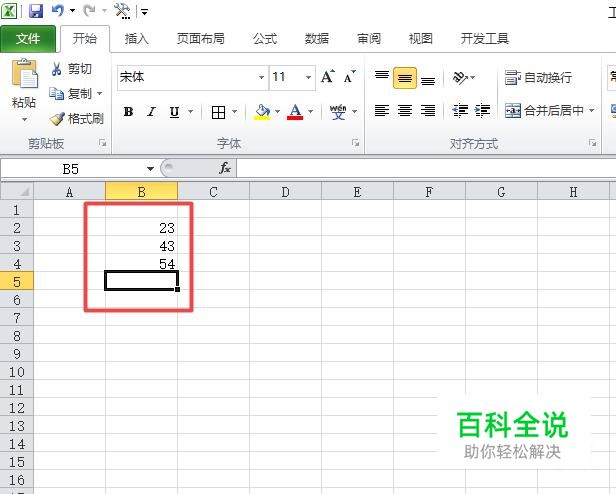Decrease font size with small A icon
Viewport: 616px width, 494px height.
click(x=349, y=77)
